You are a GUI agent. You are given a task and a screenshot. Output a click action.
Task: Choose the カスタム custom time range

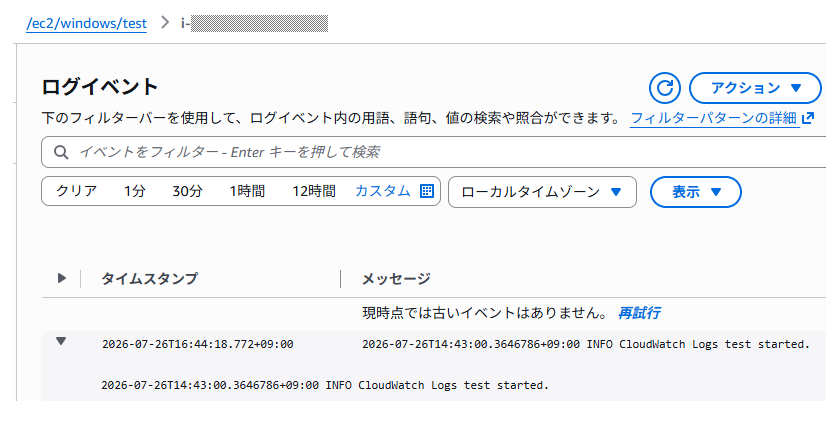point(382,191)
